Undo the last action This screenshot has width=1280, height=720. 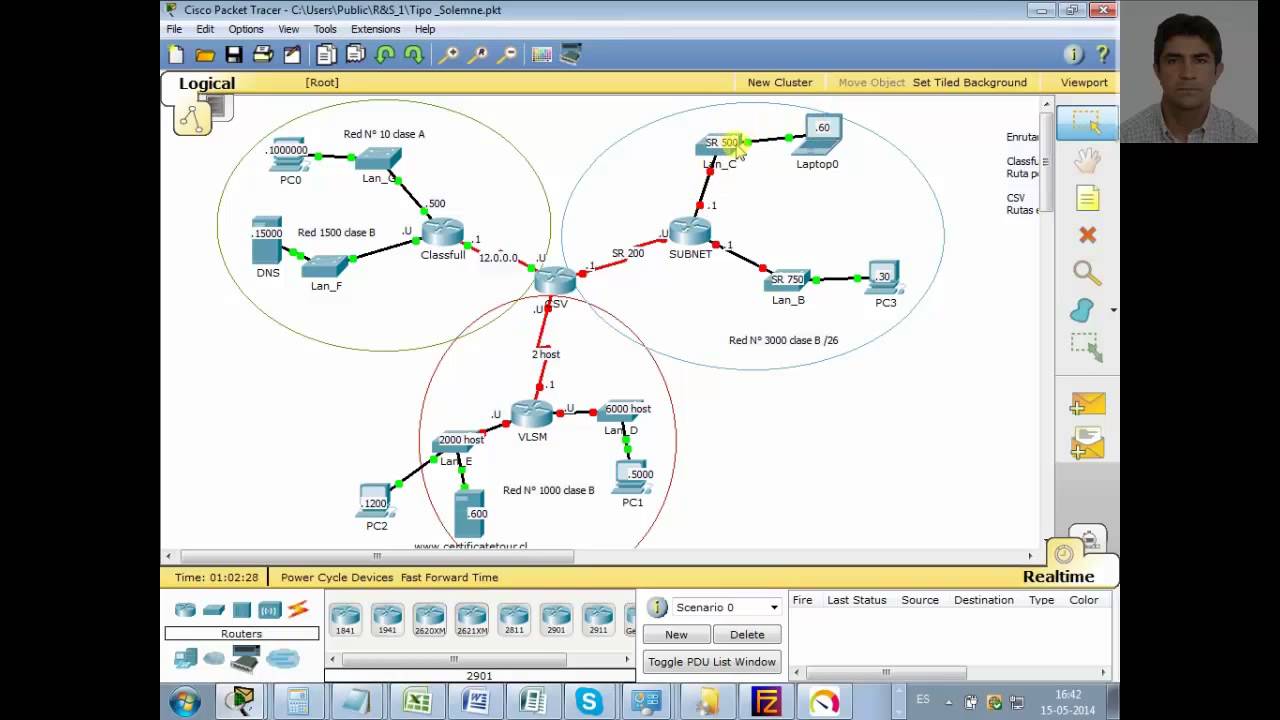tap(385, 55)
